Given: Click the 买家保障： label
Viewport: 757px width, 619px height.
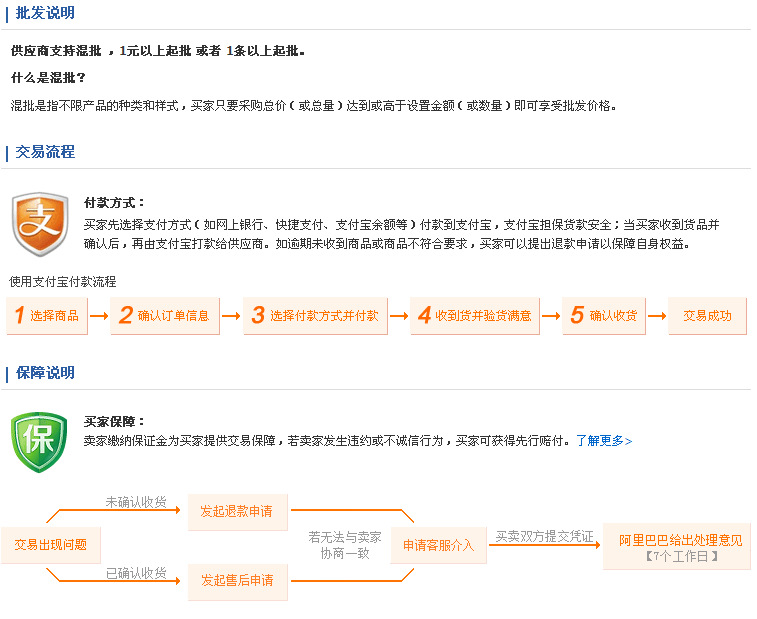Looking at the screenshot, I should [114, 422].
